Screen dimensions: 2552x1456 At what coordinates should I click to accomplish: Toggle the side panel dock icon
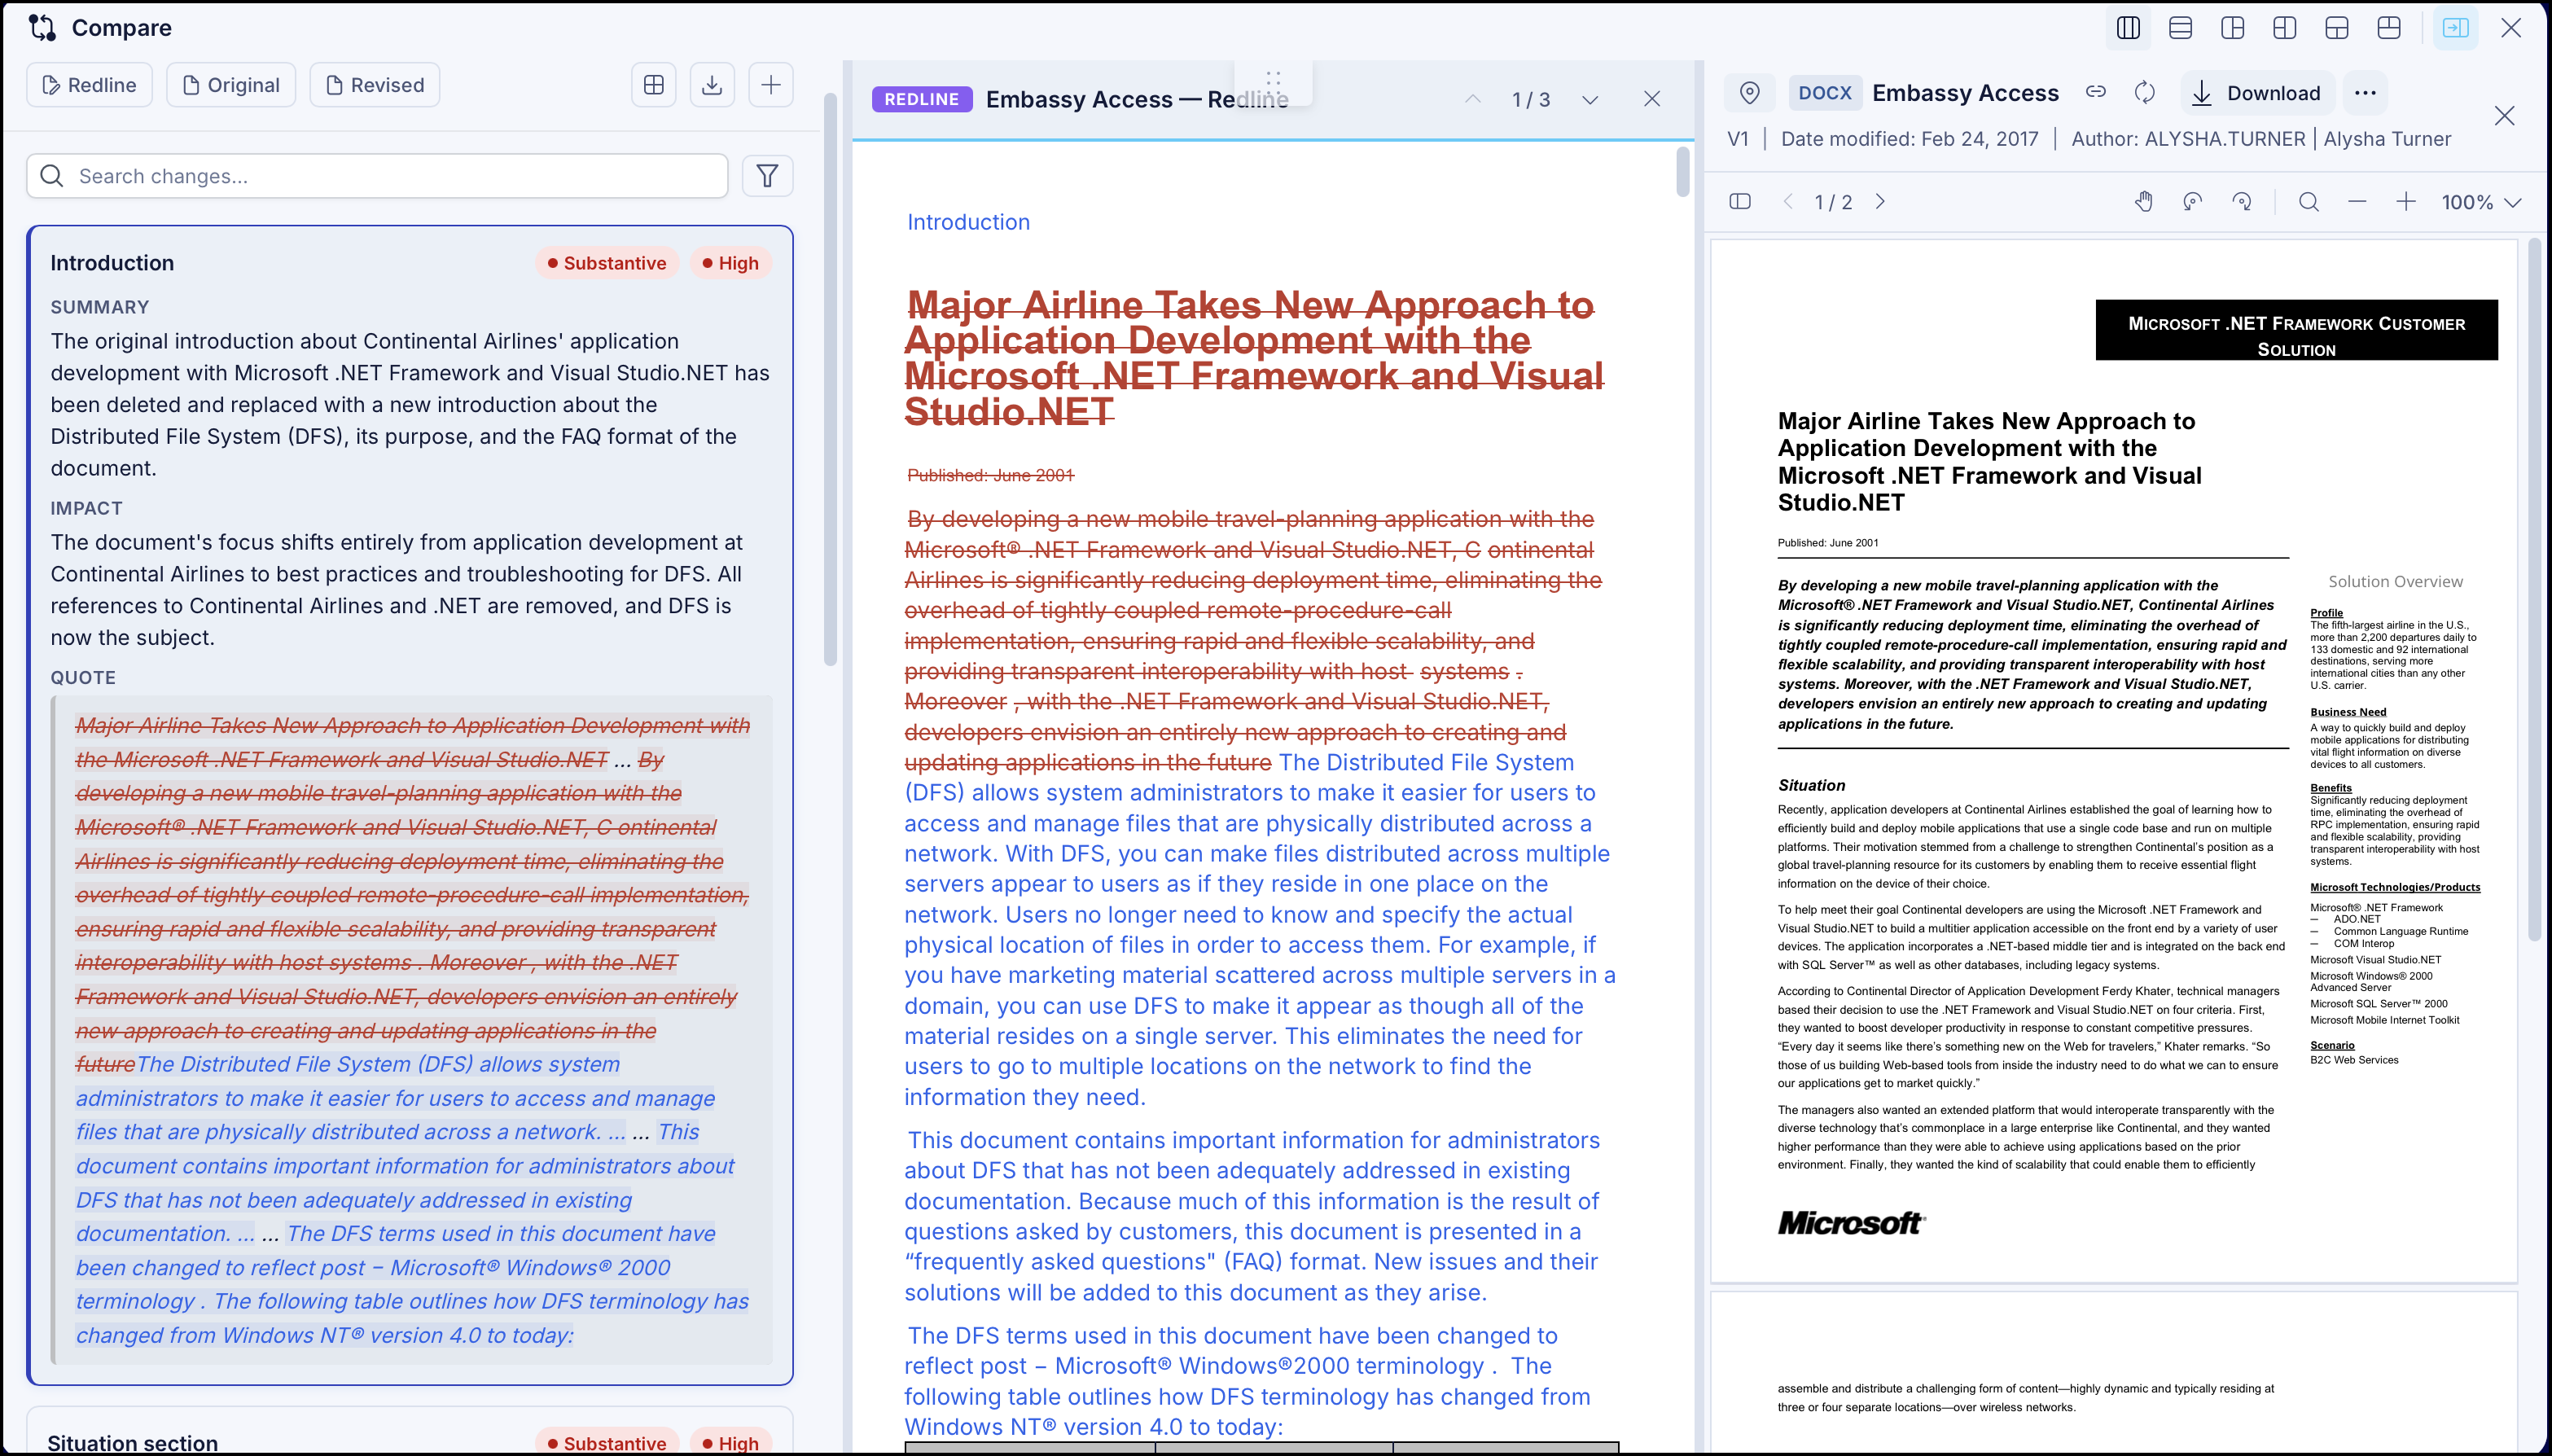click(2455, 28)
